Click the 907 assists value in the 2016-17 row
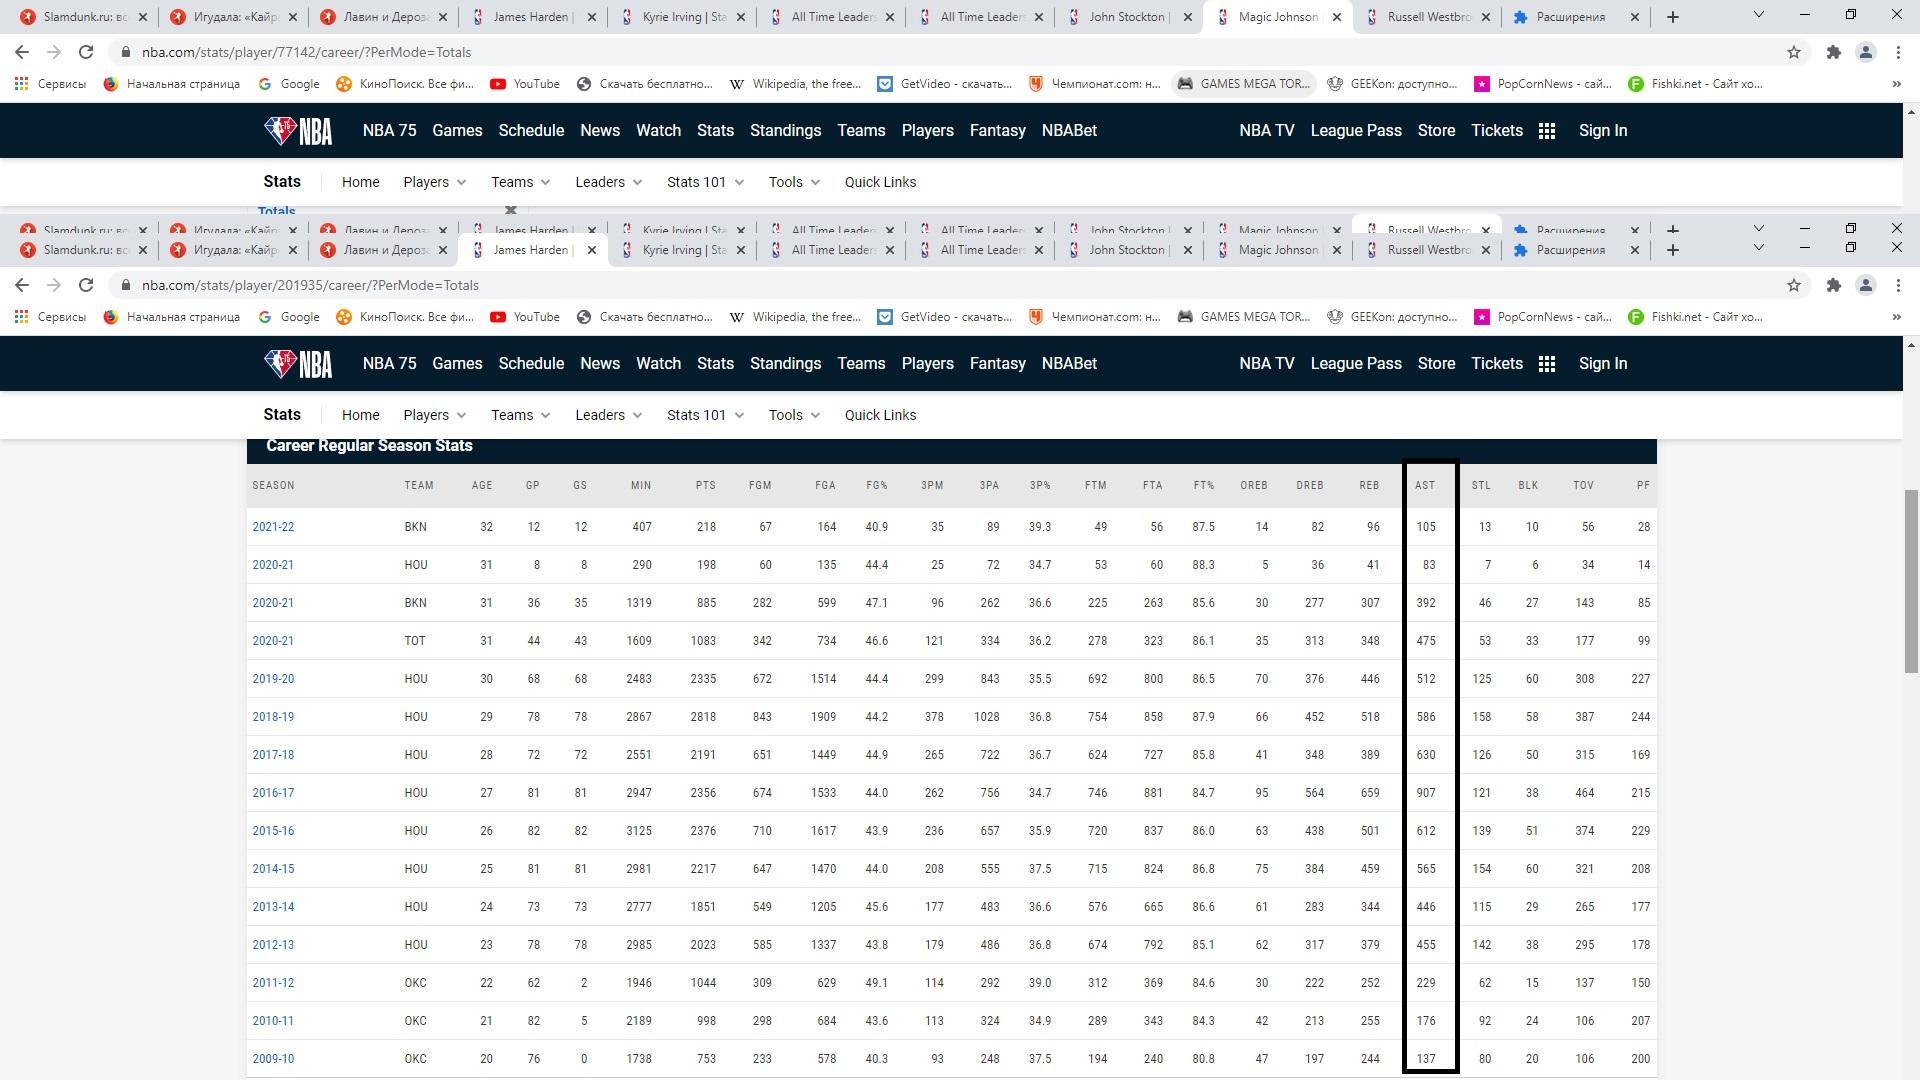This screenshot has width=1920, height=1080. [1426, 793]
